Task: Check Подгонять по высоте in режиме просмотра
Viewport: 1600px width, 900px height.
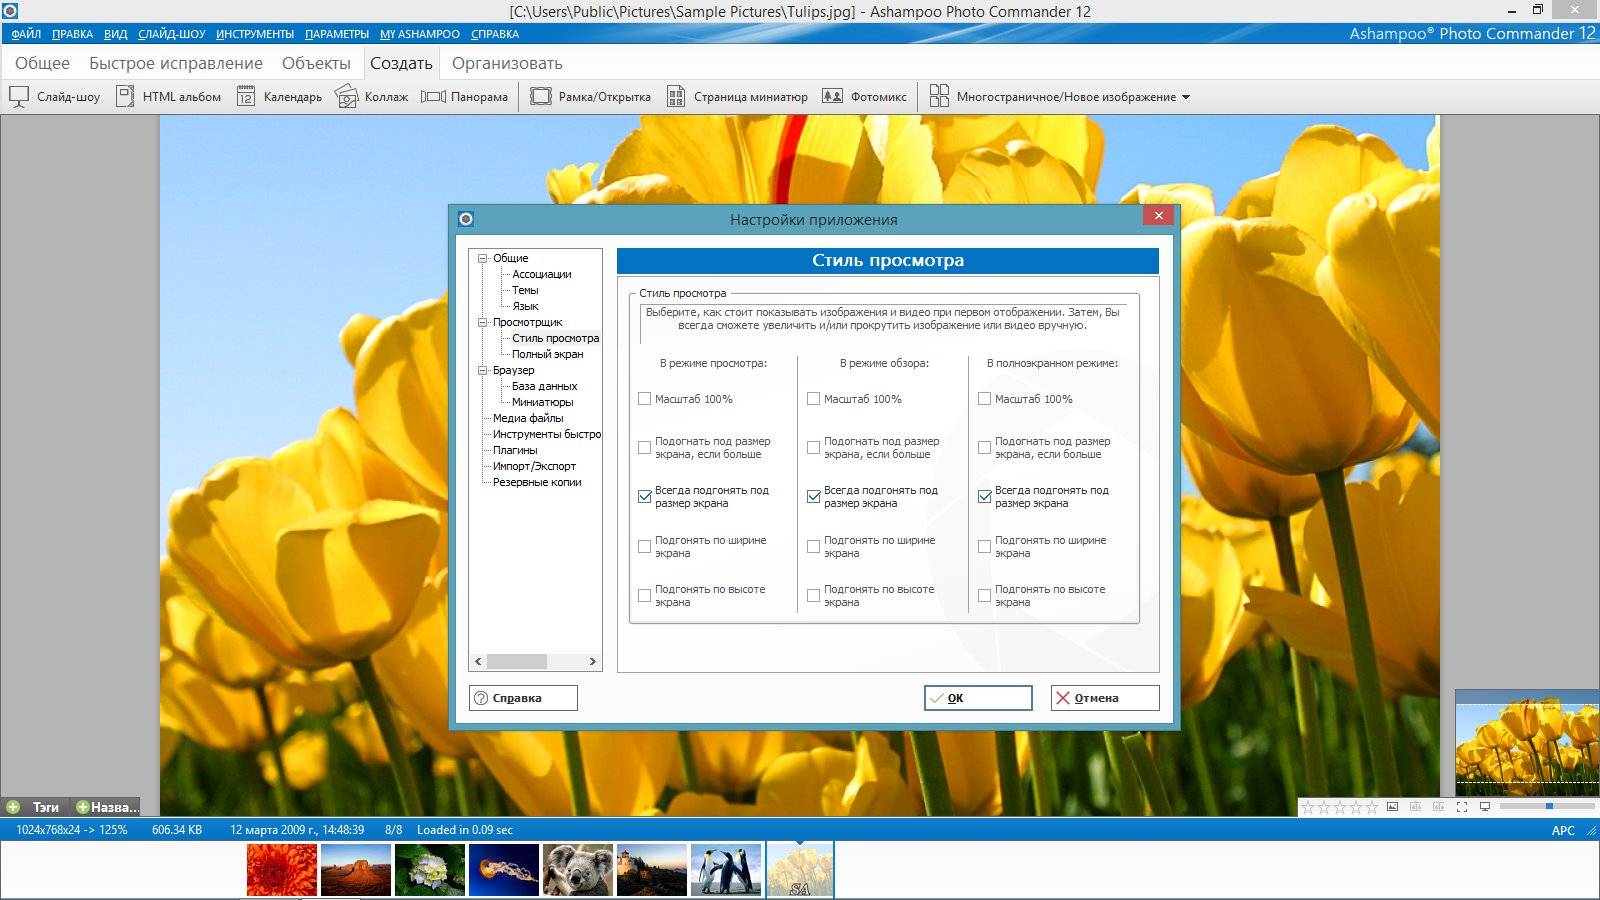Action: click(645, 596)
